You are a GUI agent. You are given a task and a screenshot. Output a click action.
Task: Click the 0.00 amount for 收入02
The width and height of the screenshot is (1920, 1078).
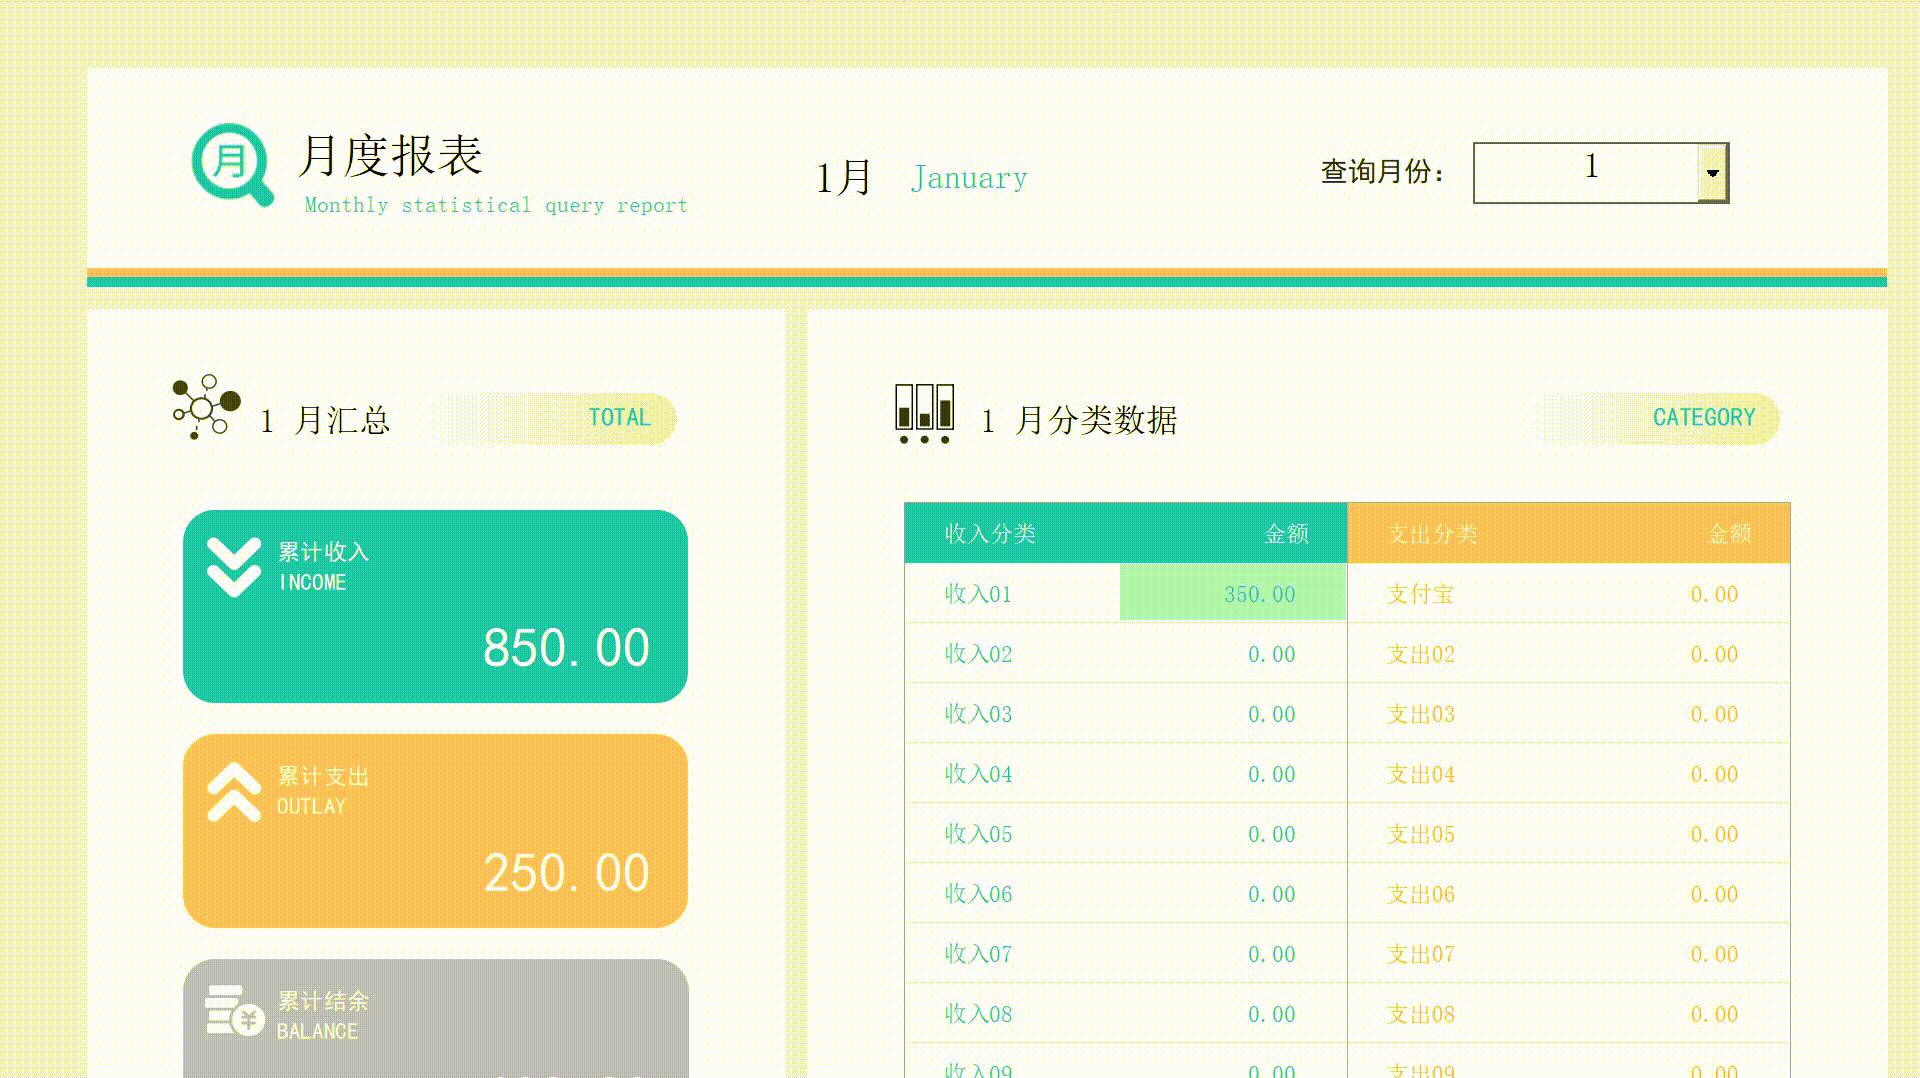(1271, 654)
